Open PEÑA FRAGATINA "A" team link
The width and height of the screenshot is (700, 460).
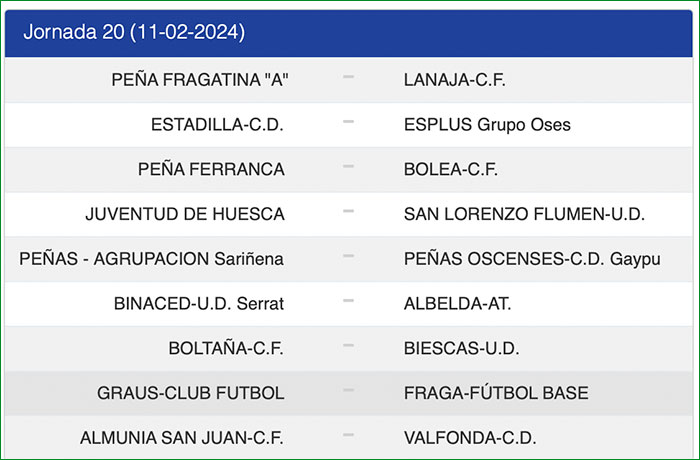(x=198, y=80)
